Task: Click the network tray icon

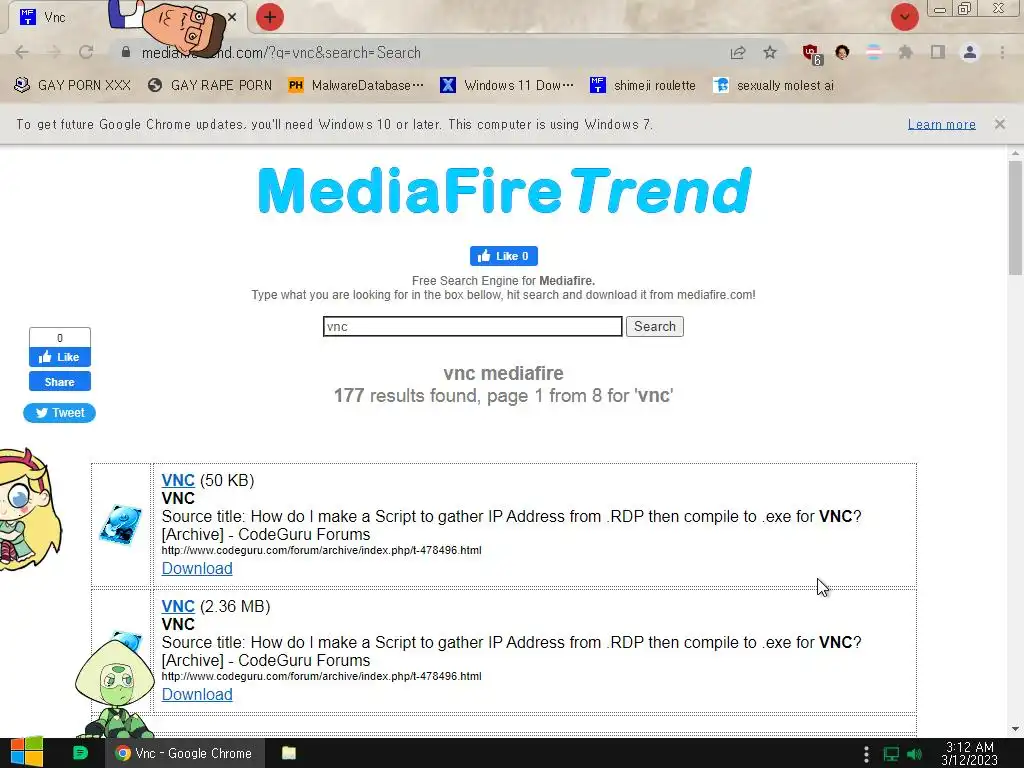Action: pos(891,754)
